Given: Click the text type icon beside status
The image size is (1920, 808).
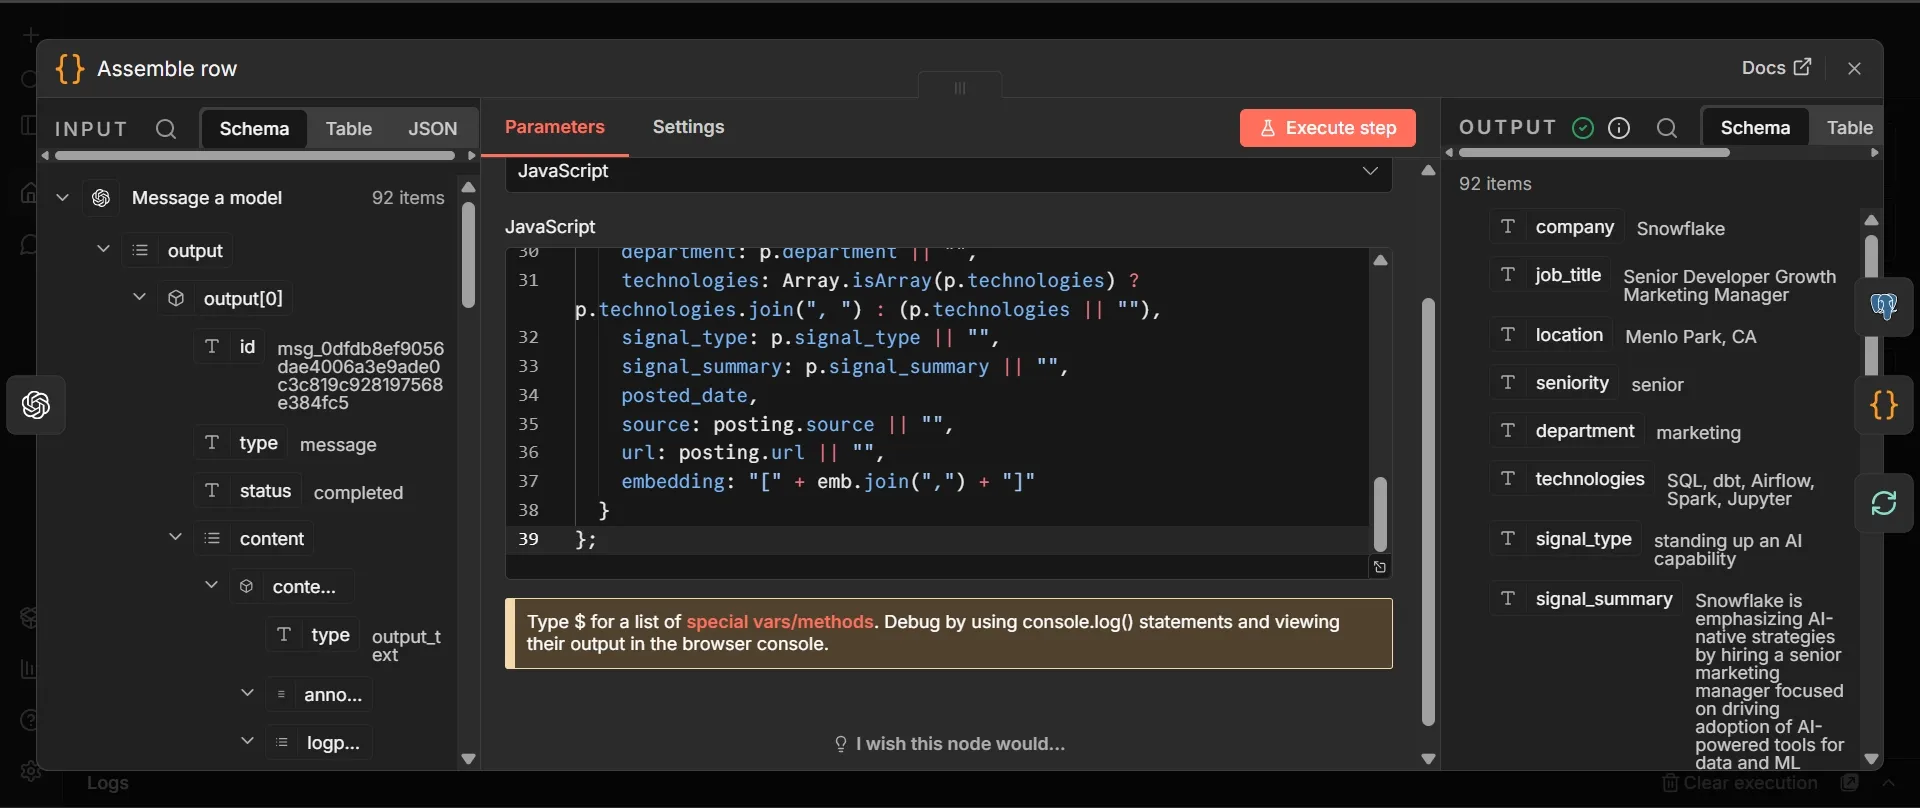Looking at the screenshot, I should [212, 491].
